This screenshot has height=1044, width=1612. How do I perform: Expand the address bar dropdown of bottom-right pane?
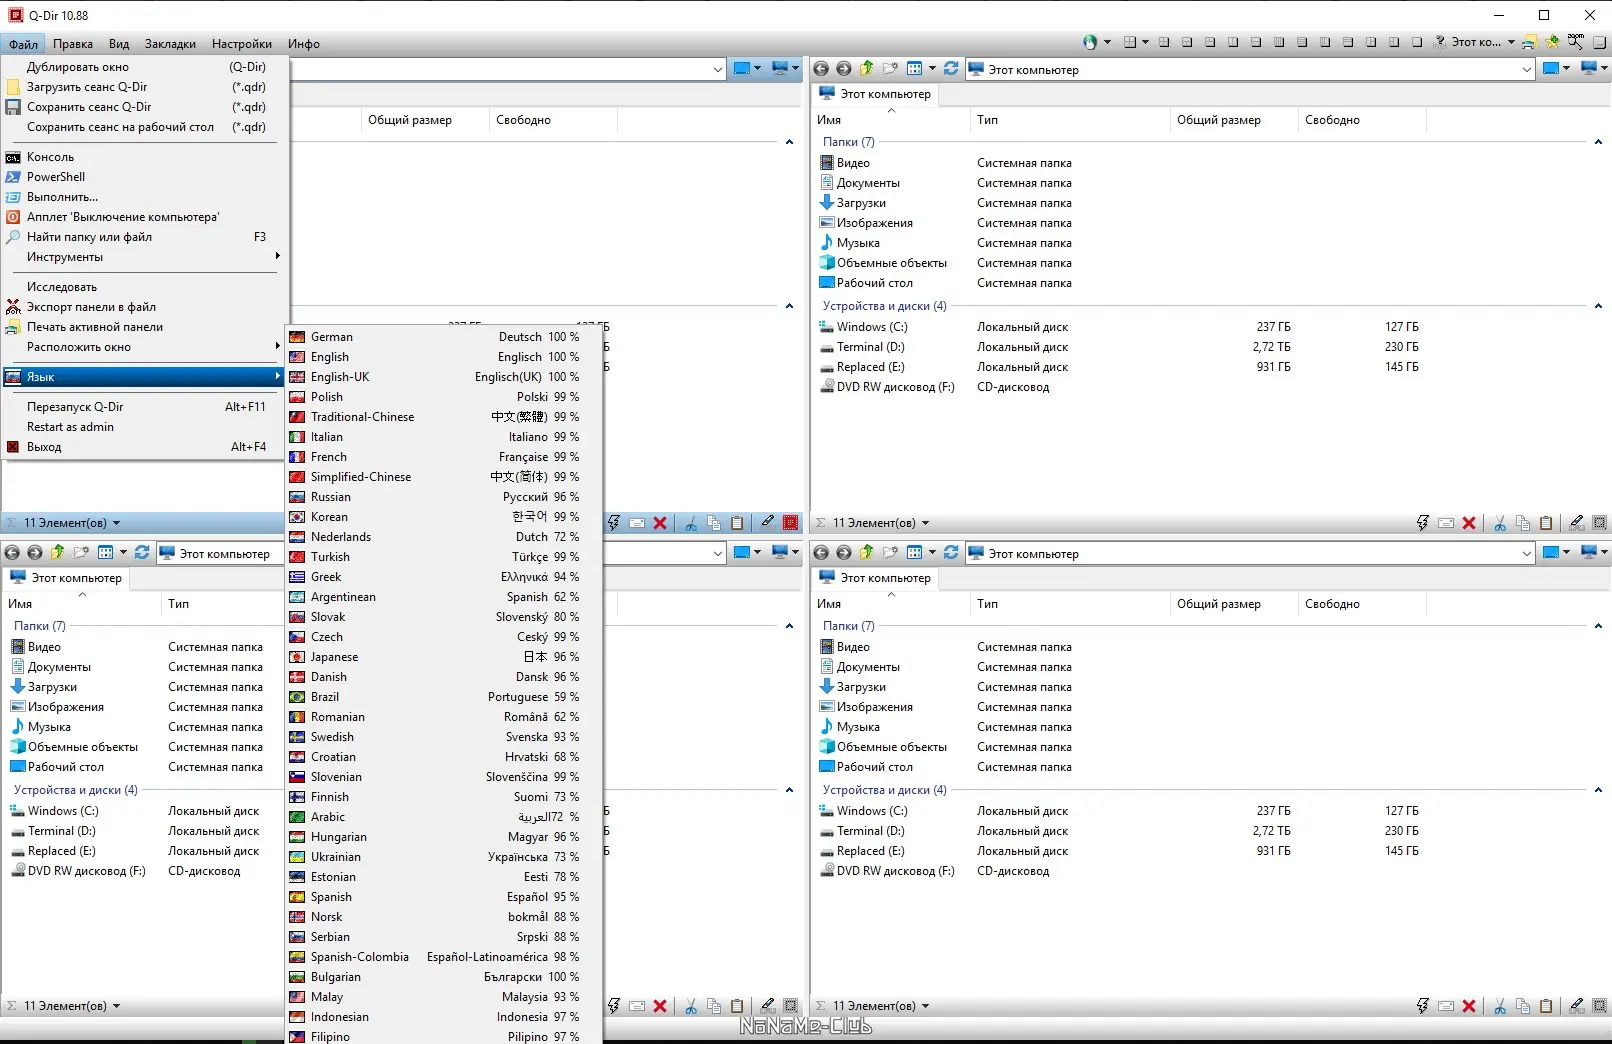1526,554
